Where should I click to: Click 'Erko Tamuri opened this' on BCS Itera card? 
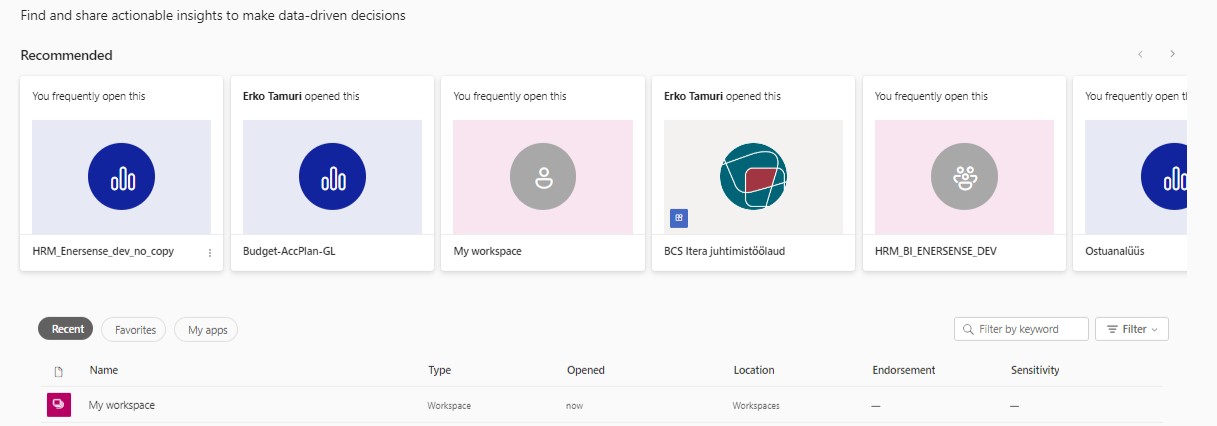tap(722, 96)
